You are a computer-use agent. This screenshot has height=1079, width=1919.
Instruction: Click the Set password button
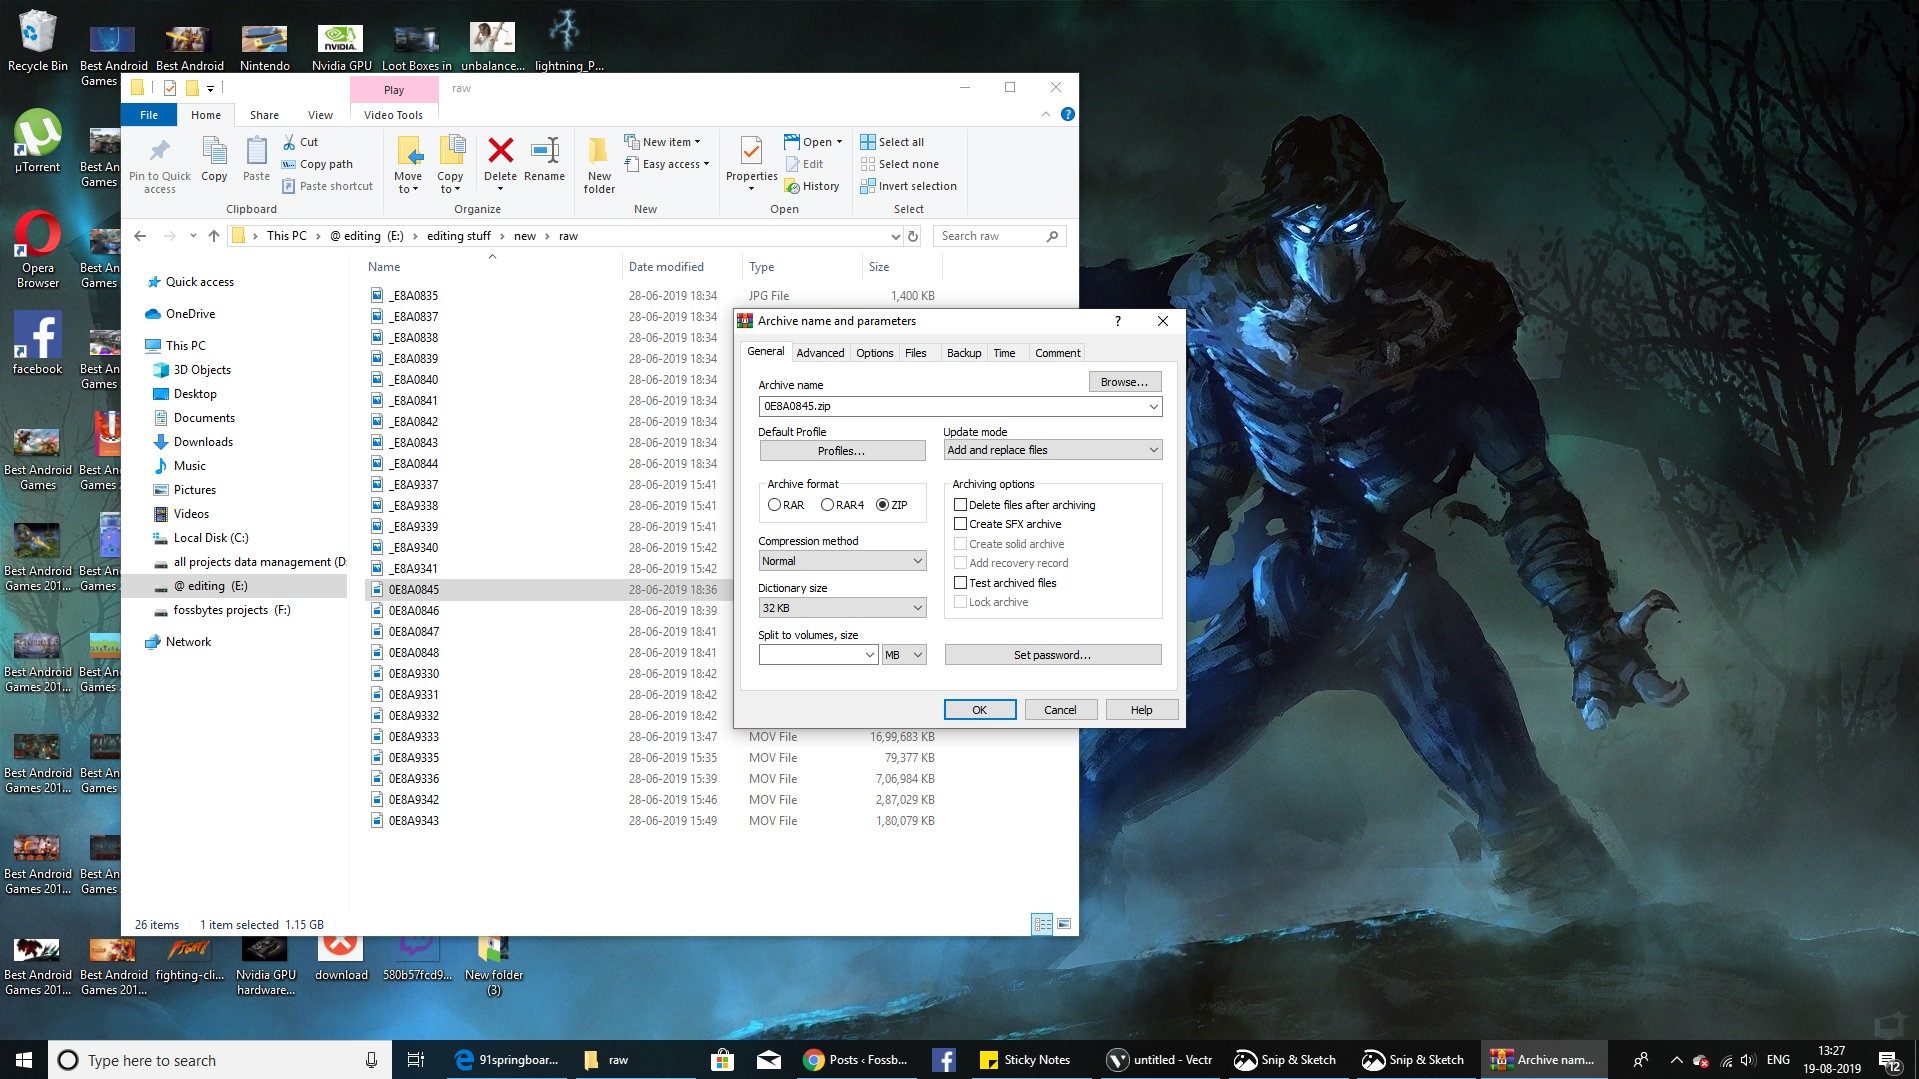click(x=1052, y=654)
